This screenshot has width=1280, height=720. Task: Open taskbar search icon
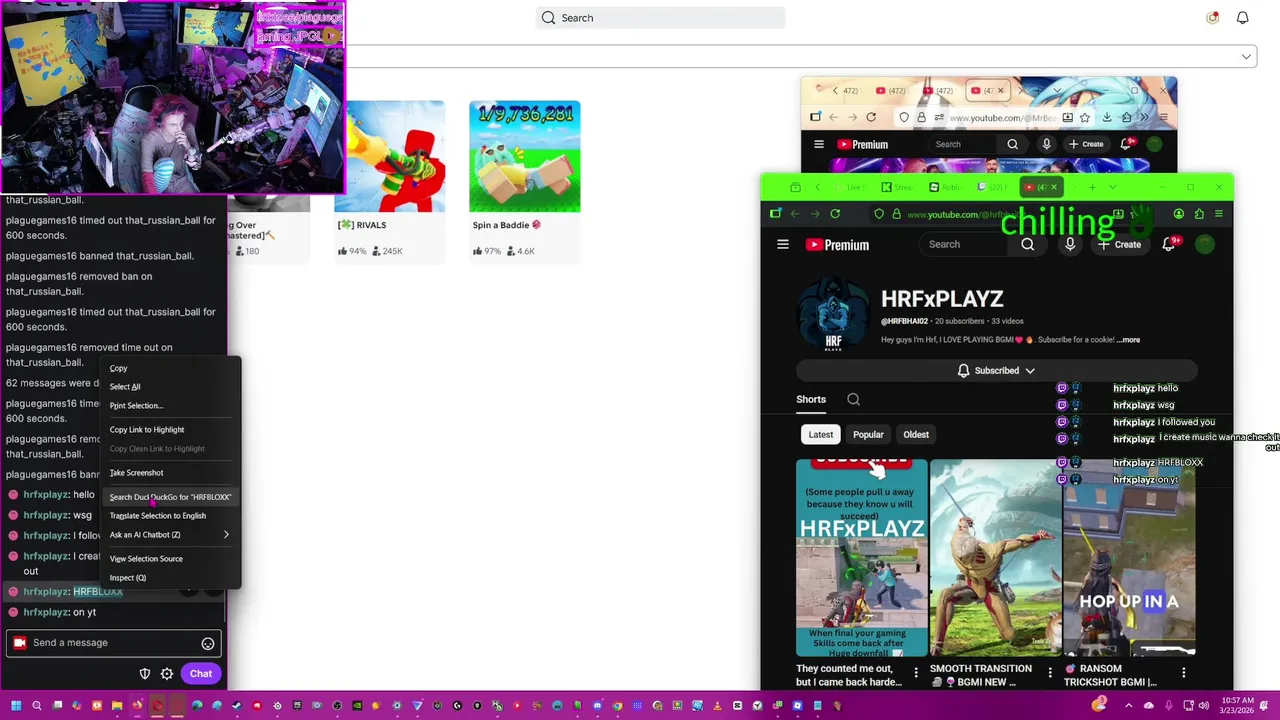click(37, 706)
